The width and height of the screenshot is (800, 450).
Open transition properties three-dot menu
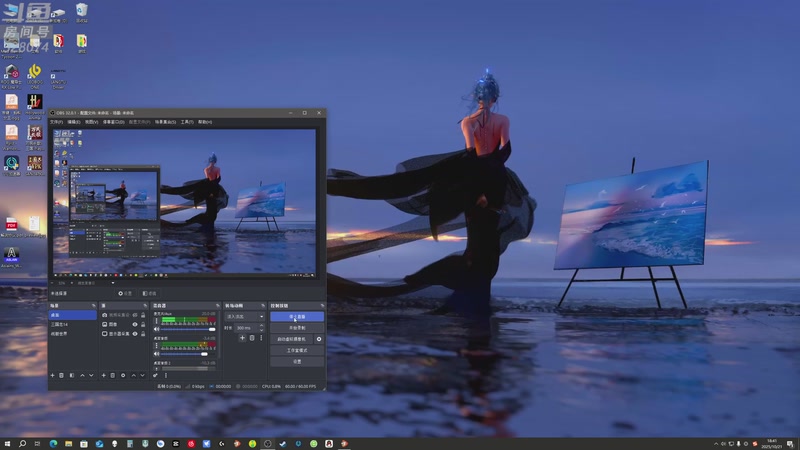pos(261,338)
